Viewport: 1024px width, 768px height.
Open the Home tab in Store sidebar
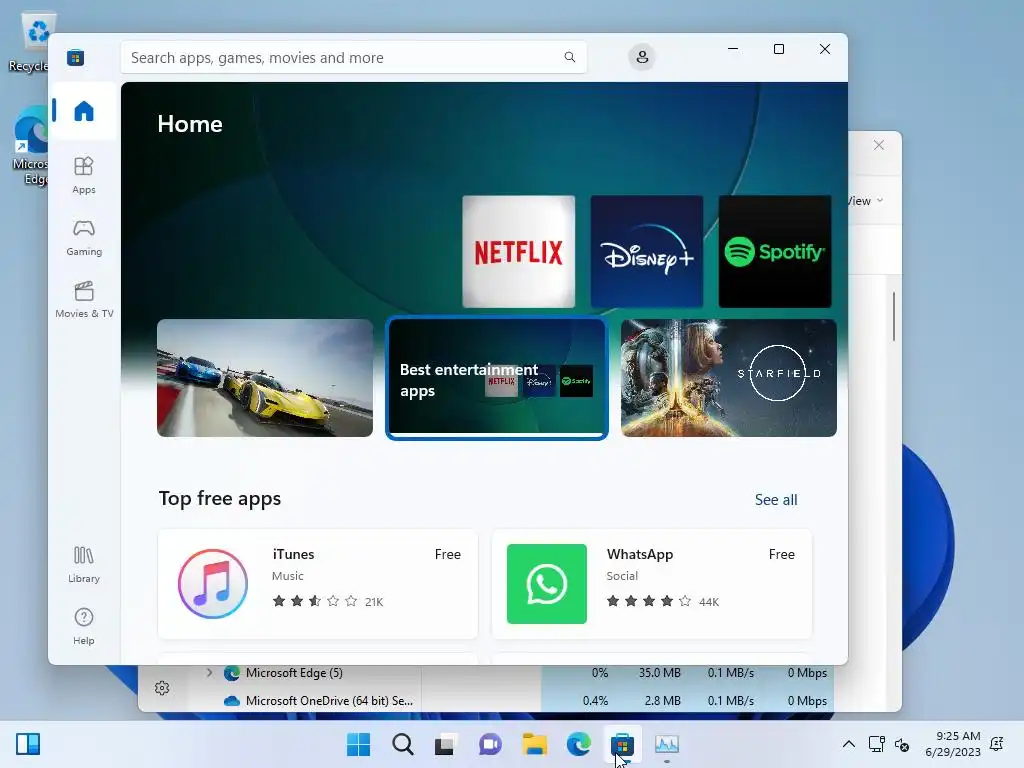click(x=84, y=111)
